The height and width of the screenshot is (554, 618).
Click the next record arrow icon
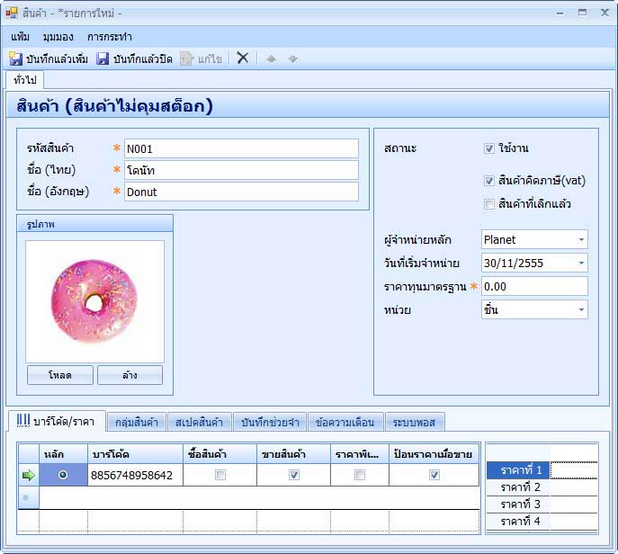point(292,59)
